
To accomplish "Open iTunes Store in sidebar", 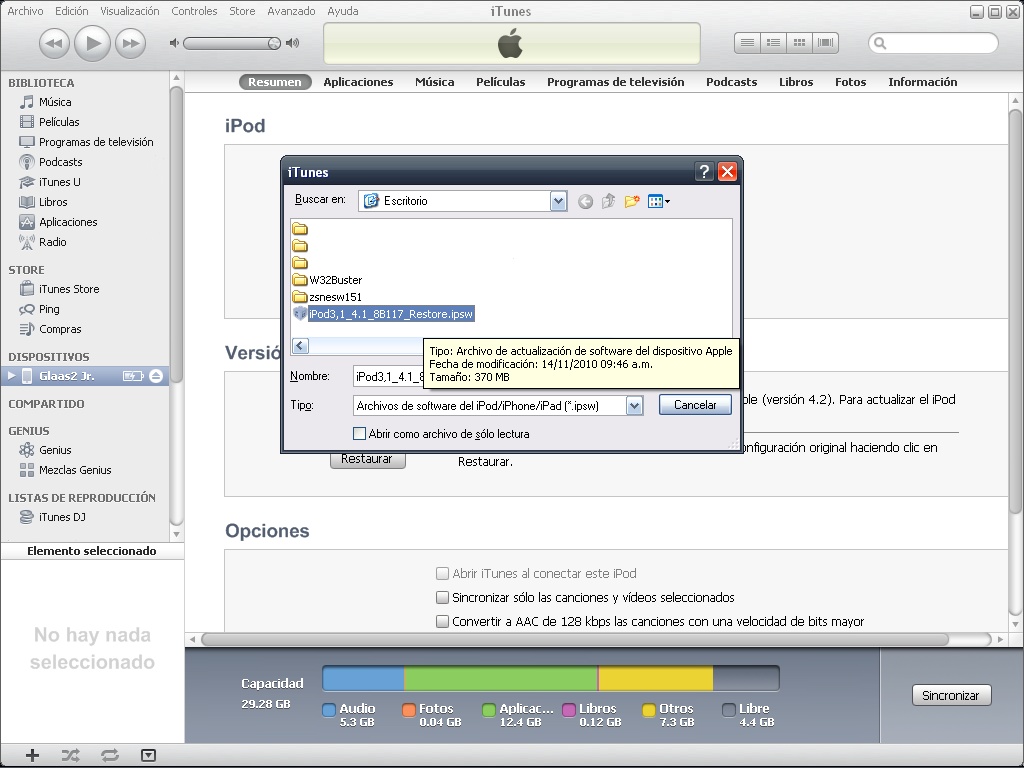I will 69,289.
